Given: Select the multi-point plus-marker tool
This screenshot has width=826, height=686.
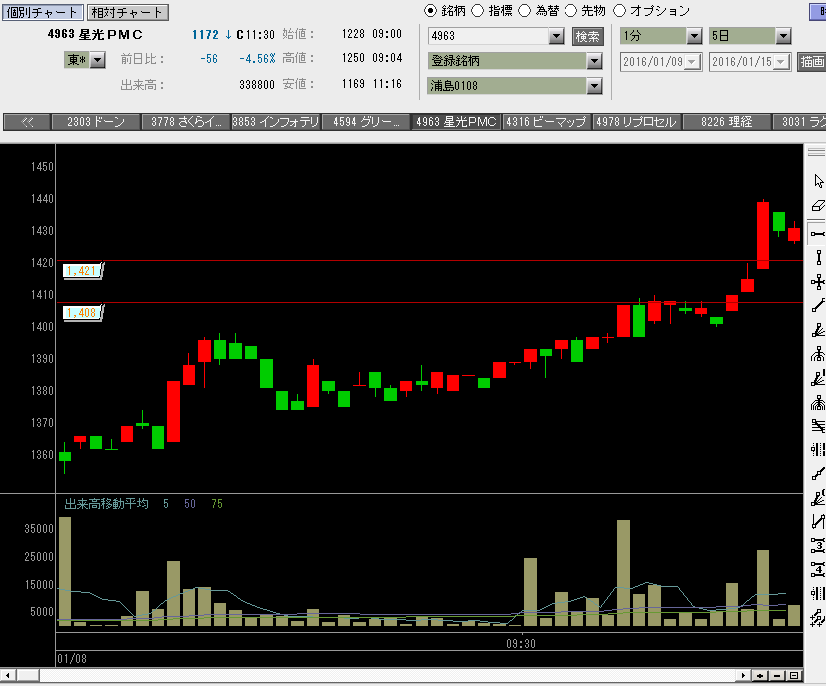Looking at the screenshot, I should (818, 618).
